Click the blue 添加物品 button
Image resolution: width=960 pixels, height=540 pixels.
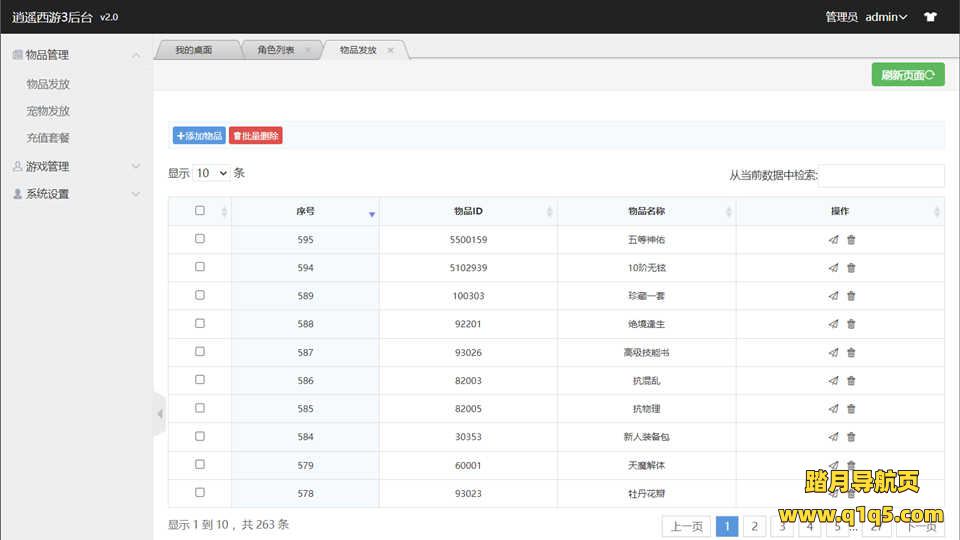199,136
